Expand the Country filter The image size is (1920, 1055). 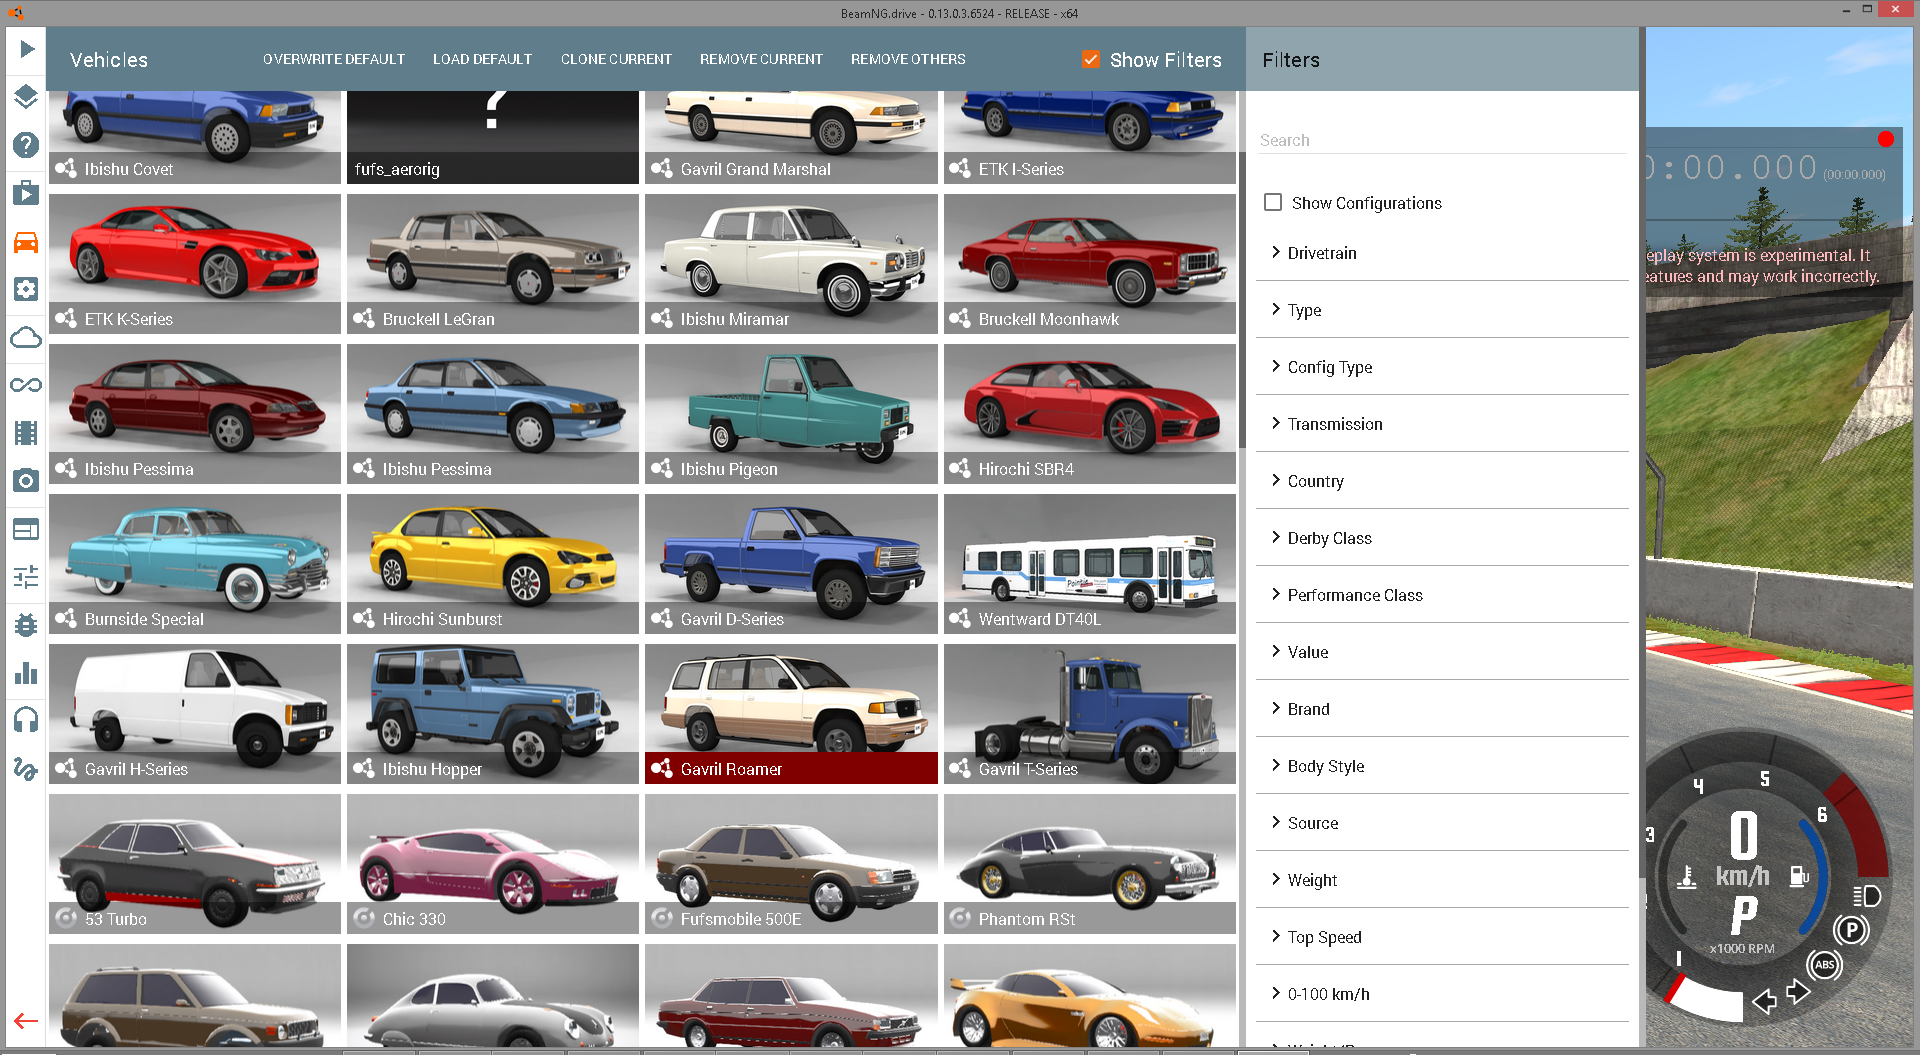coord(1442,481)
